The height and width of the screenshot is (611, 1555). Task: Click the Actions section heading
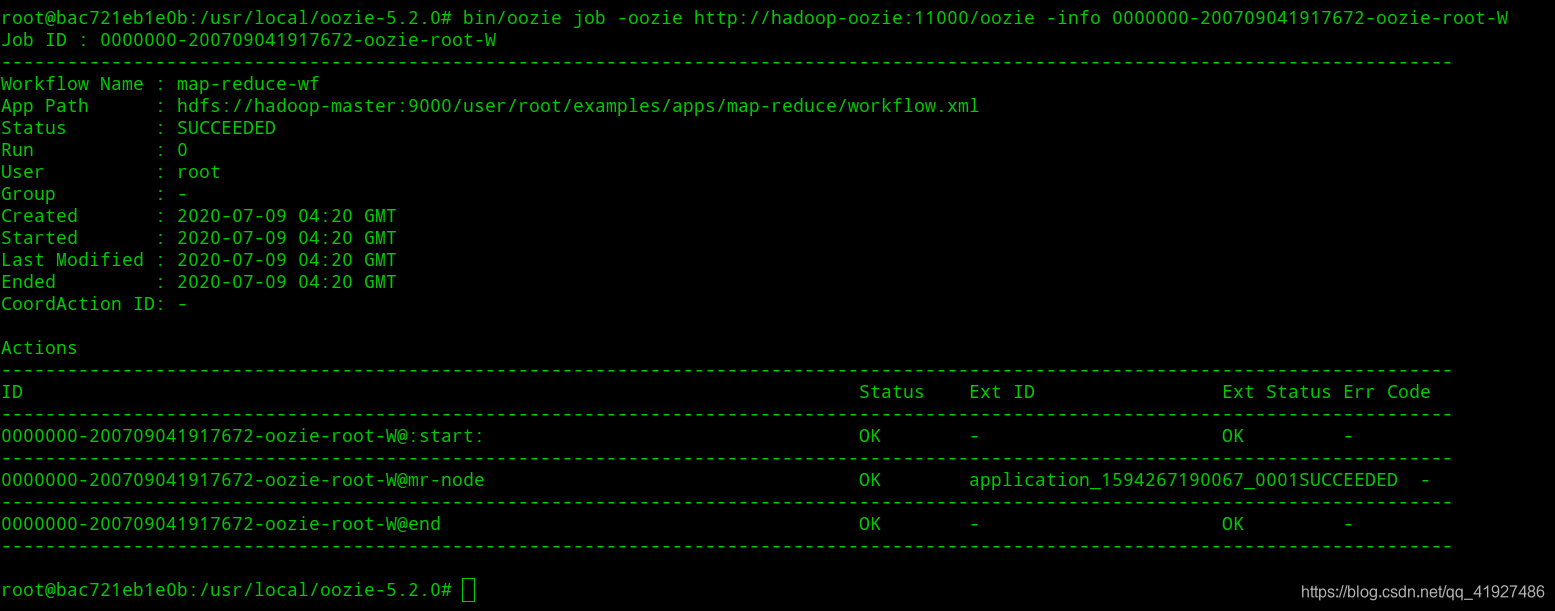click(39, 348)
